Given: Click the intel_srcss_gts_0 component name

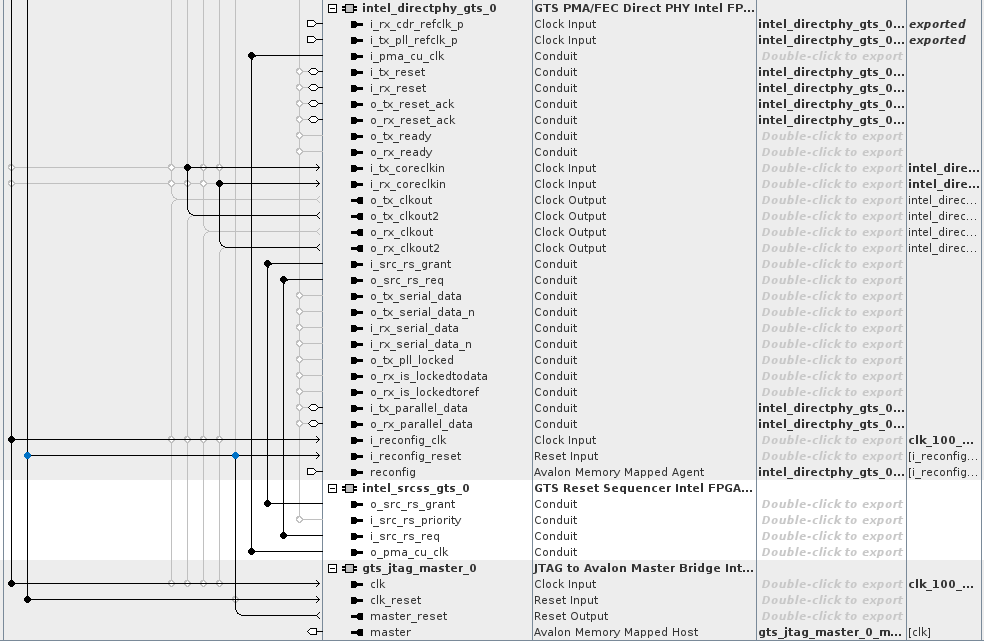Looking at the screenshot, I should click(x=415, y=488).
